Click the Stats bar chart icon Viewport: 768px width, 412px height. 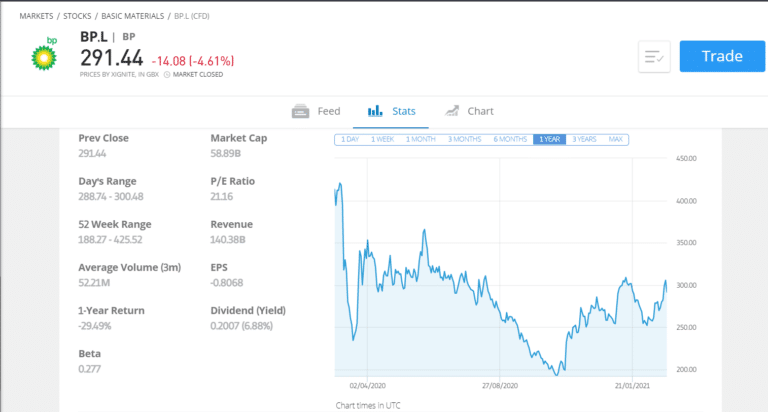pyautogui.click(x=375, y=111)
